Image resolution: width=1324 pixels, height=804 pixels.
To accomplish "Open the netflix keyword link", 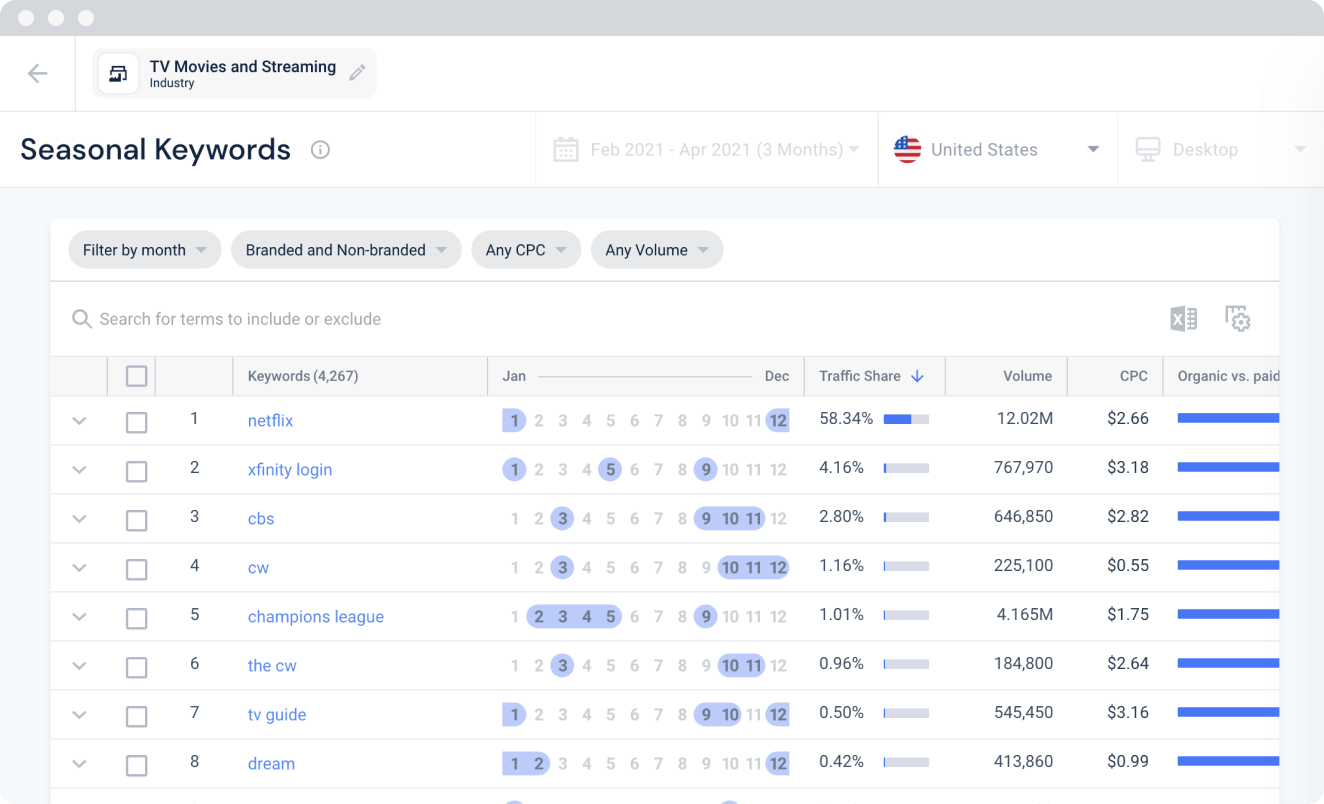I will [x=270, y=421].
